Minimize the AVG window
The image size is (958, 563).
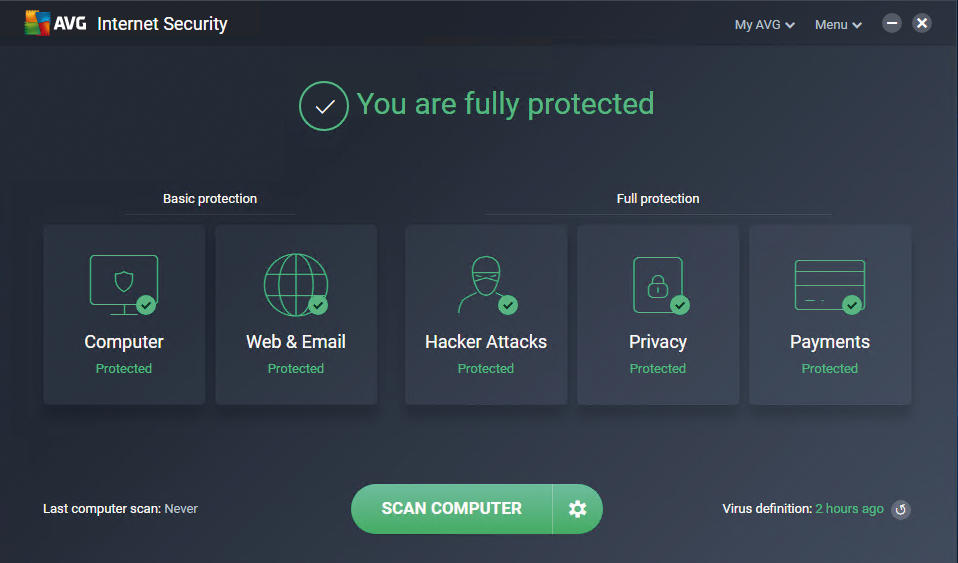[892, 23]
